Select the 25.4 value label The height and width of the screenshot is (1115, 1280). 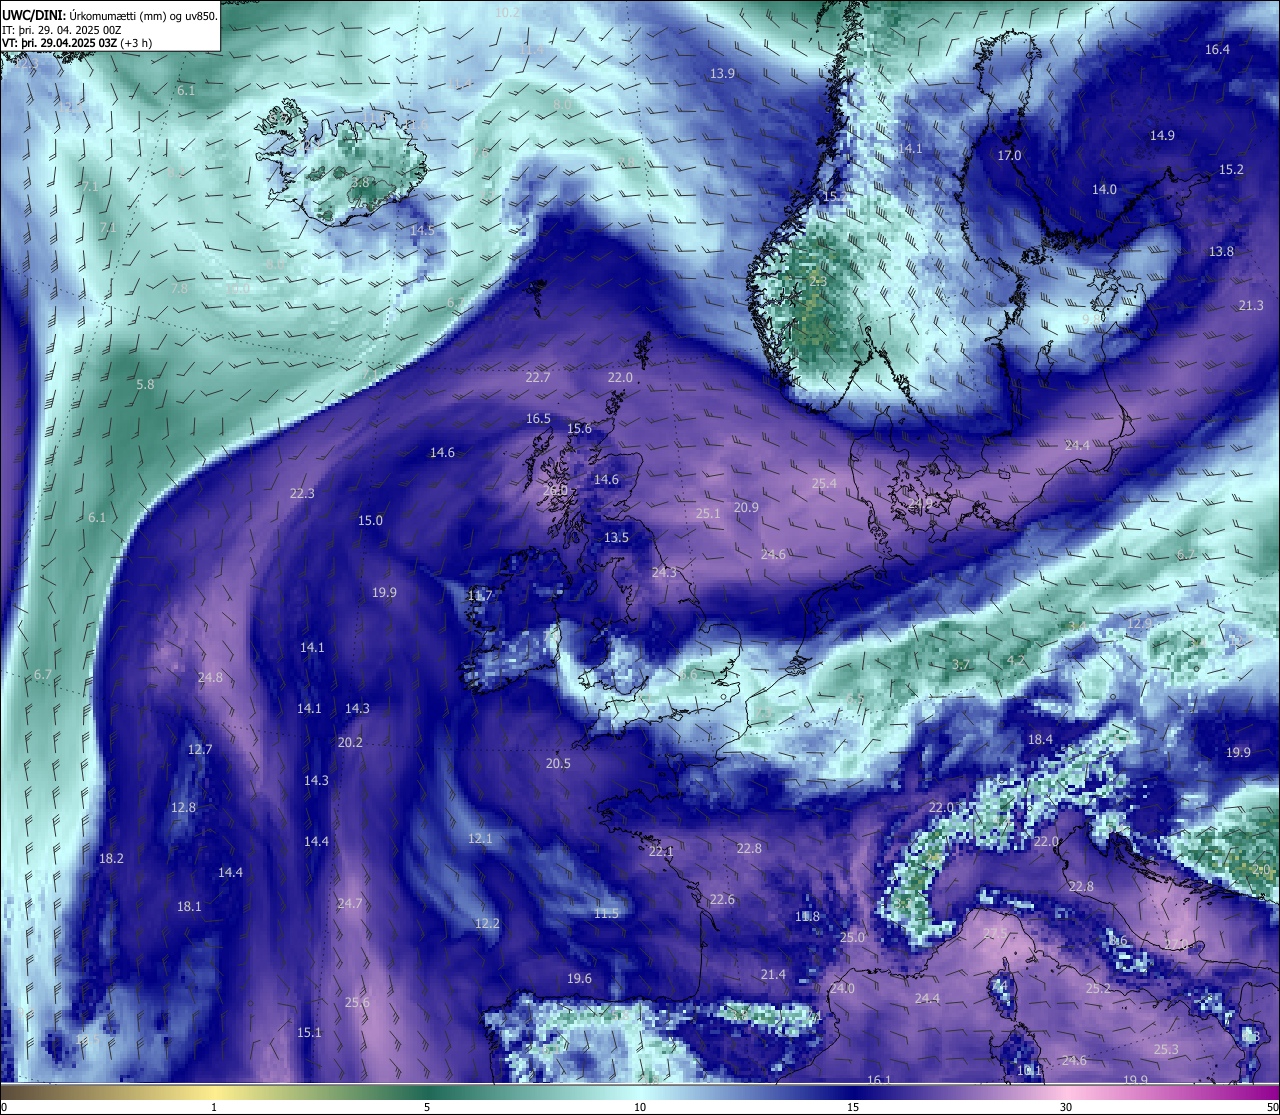coord(824,483)
